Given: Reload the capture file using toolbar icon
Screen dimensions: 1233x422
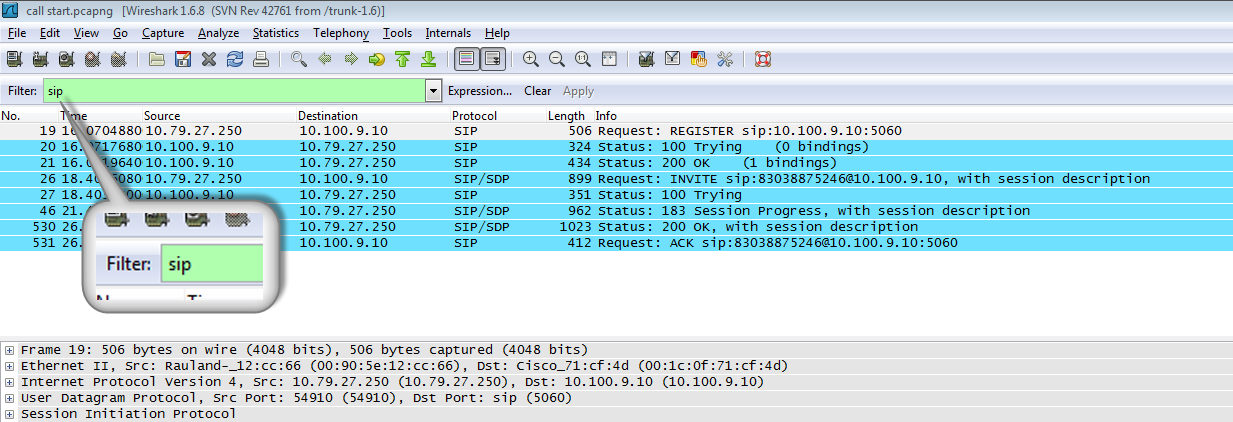Looking at the screenshot, I should (x=235, y=59).
